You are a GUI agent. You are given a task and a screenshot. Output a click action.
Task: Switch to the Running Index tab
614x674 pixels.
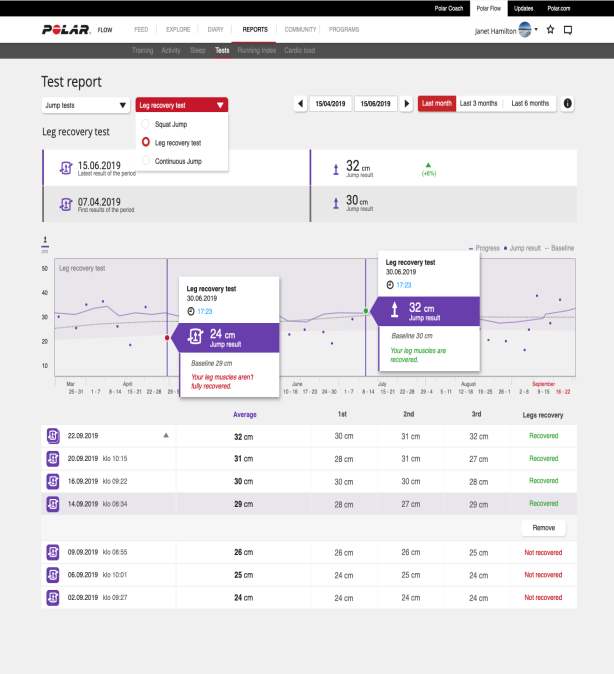256,49
